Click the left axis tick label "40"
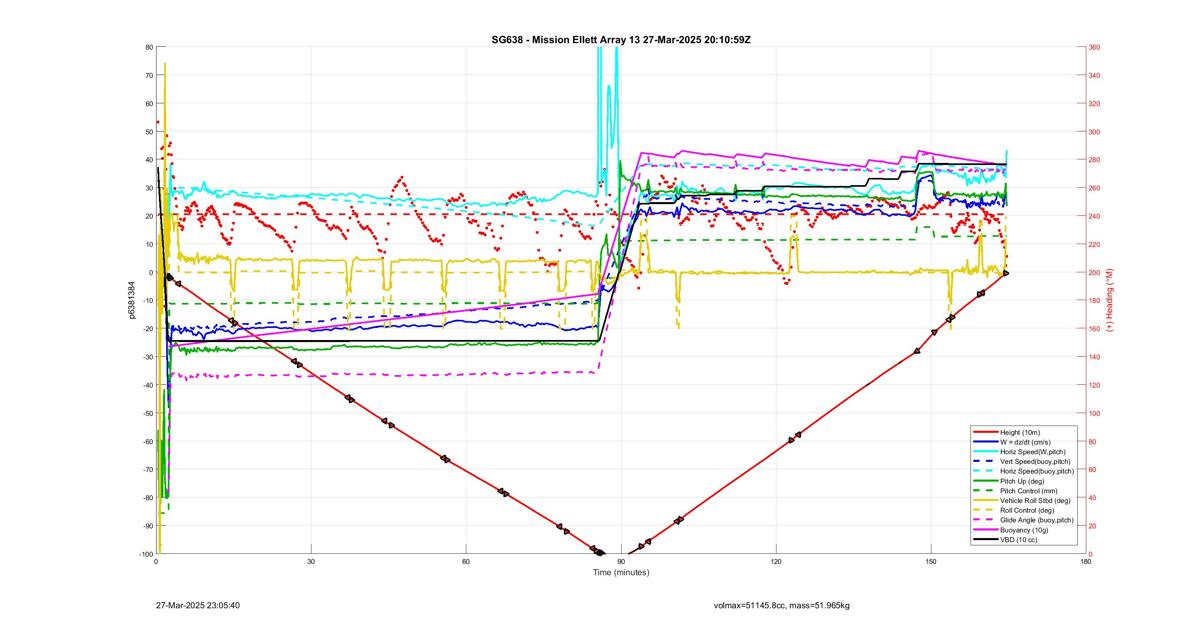Viewport: 1200px width, 622px height. tap(149, 160)
